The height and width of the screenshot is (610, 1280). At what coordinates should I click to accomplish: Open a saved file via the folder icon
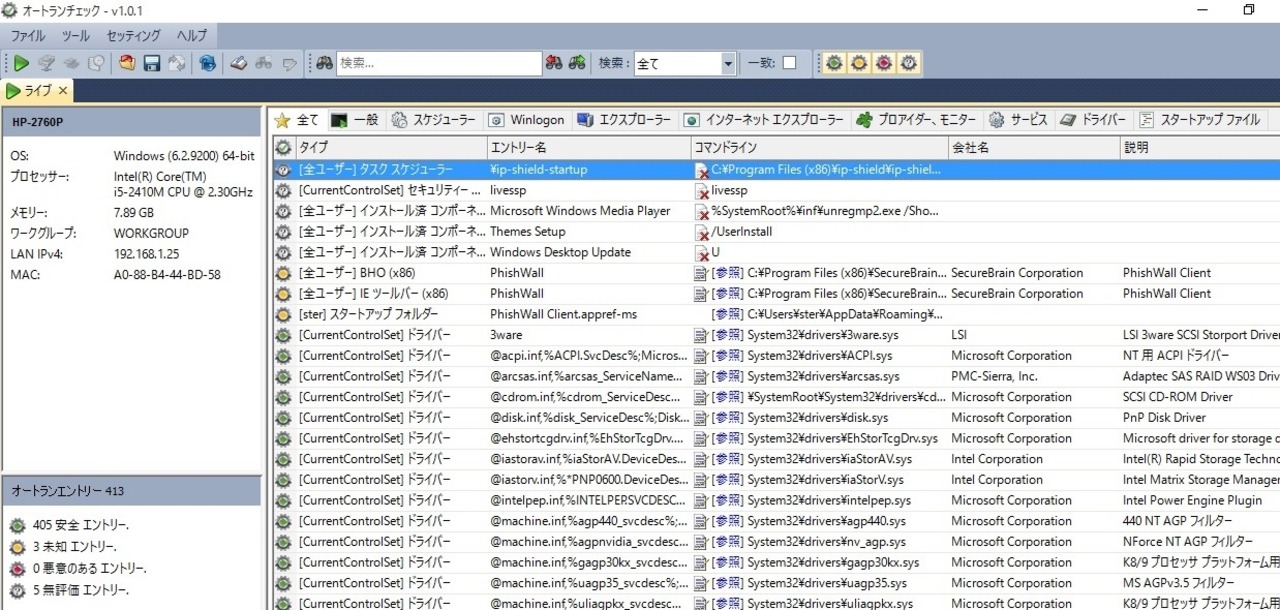(127, 63)
